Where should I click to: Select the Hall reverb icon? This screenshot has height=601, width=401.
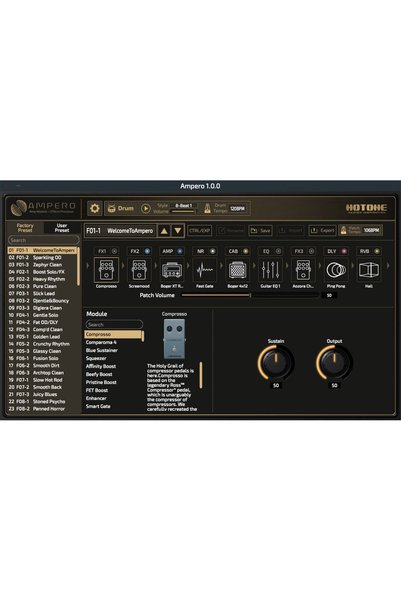369,270
